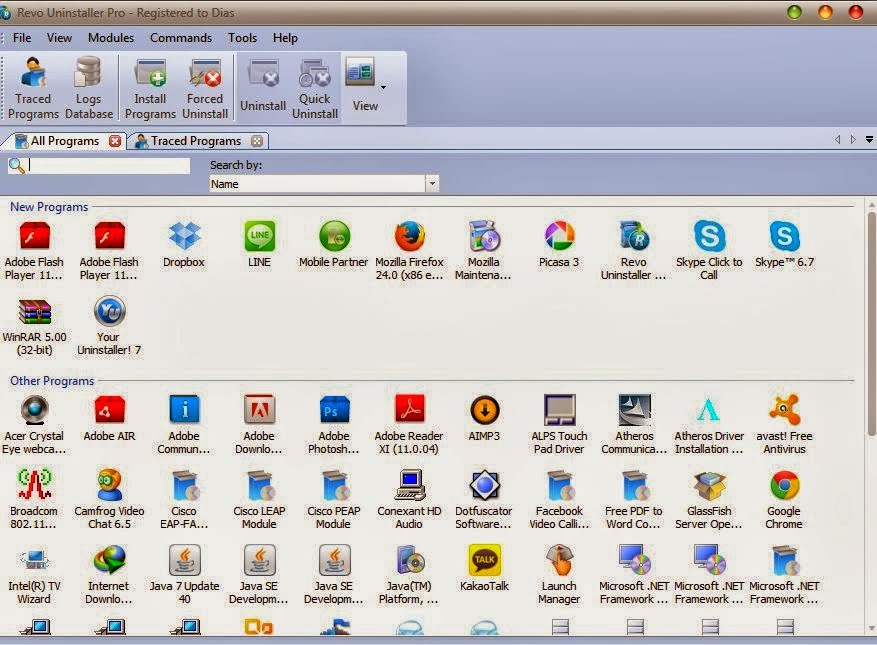Screen dimensions: 877x645
Task: Launch Forced Uninstall tool
Action: click(205, 88)
